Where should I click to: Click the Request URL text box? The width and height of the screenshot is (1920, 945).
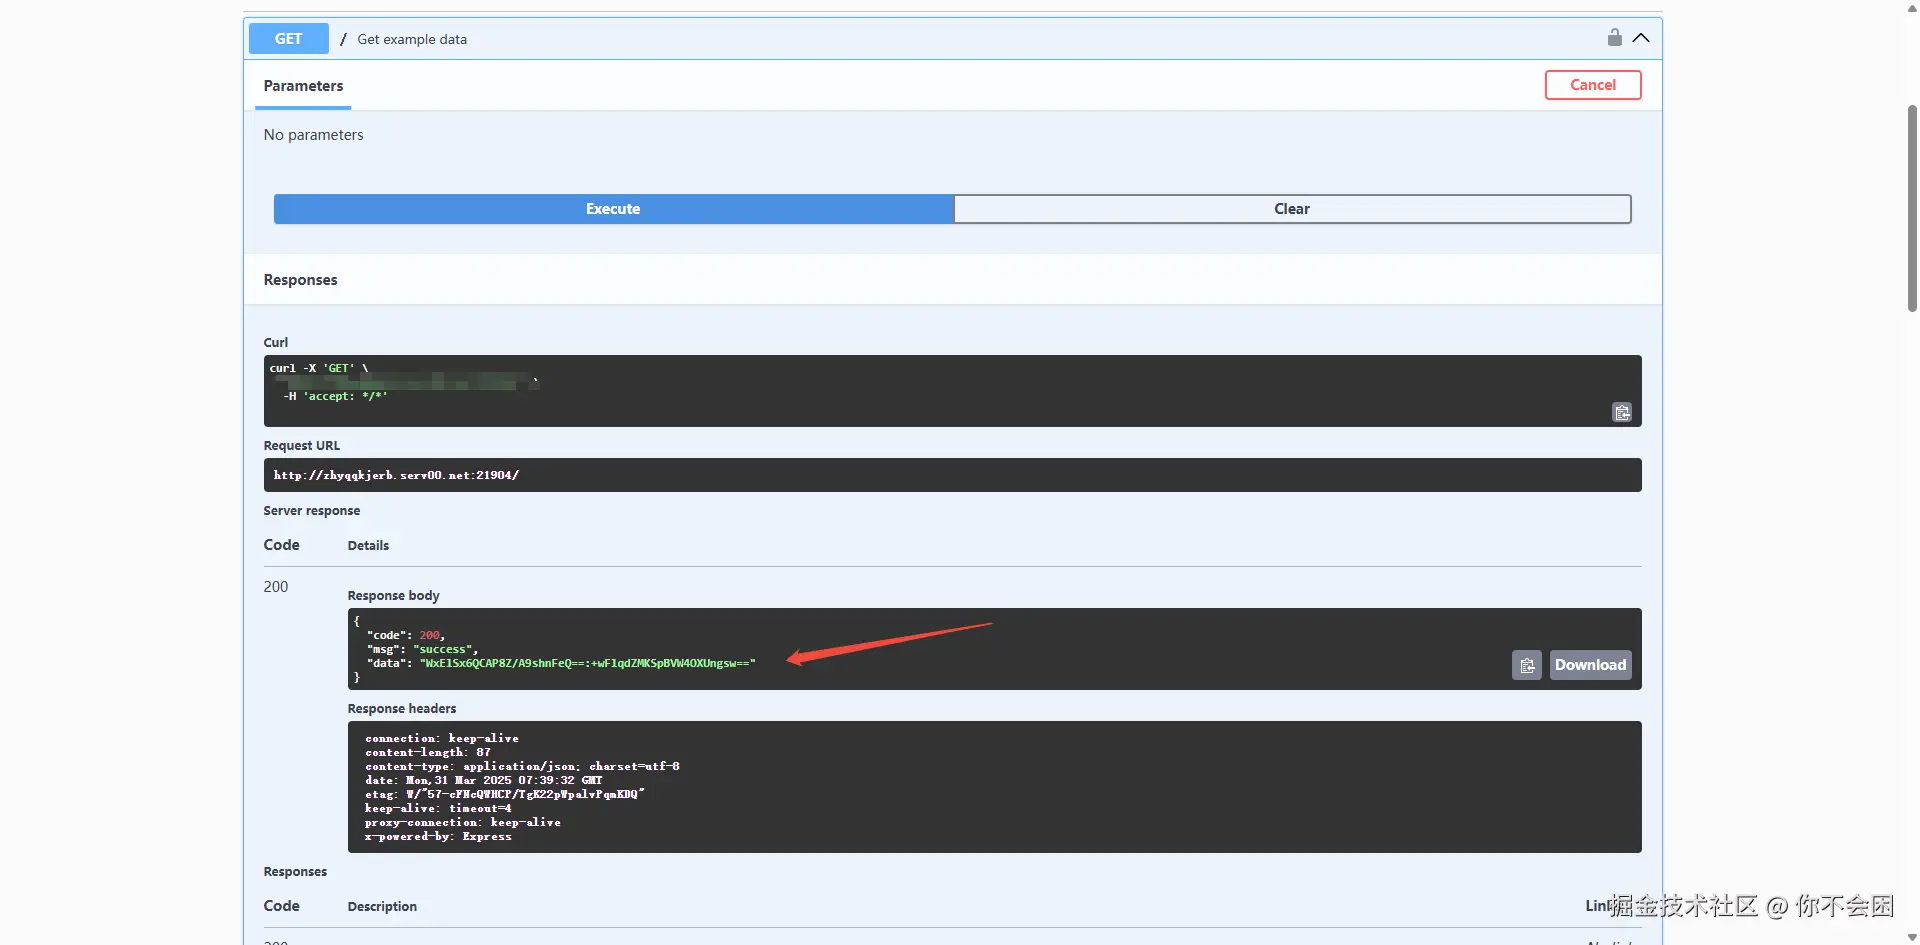pyautogui.click(x=951, y=475)
